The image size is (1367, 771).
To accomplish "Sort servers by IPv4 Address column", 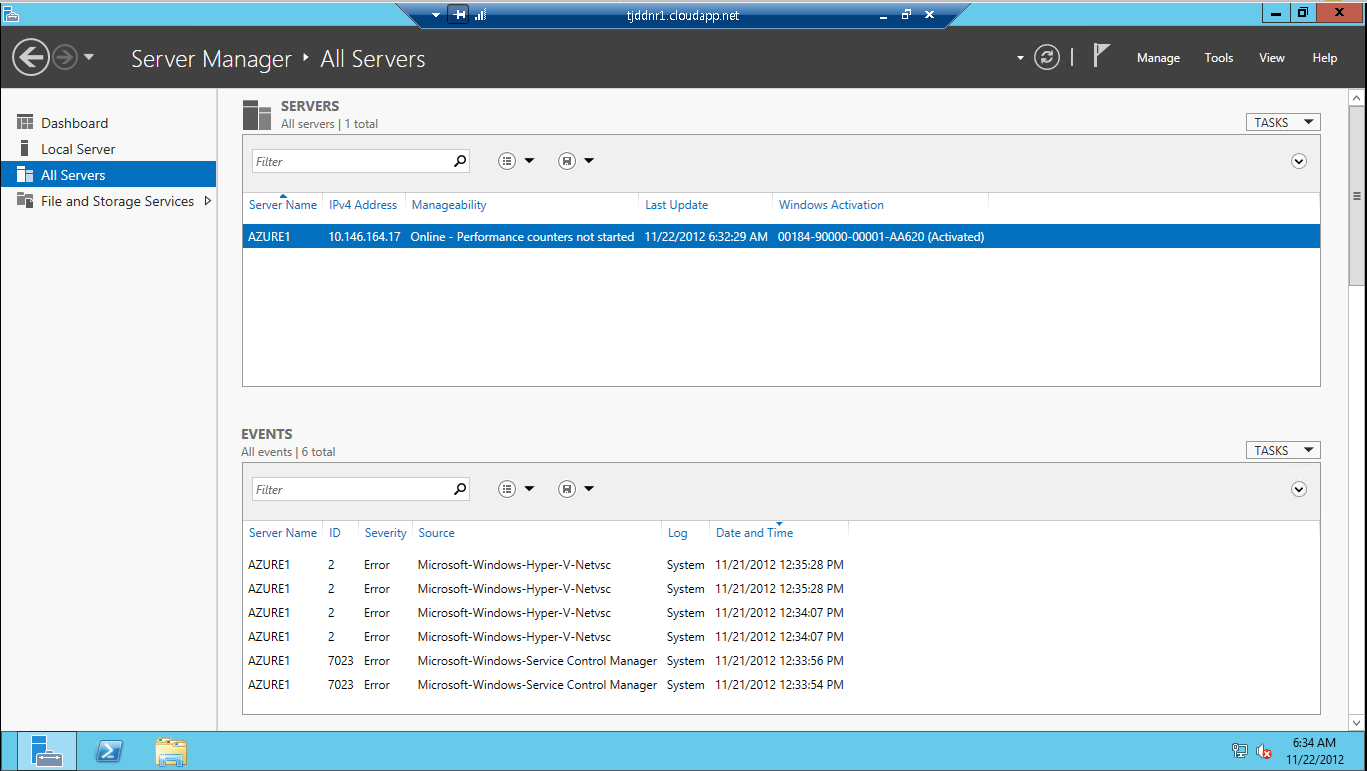I will click(x=363, y=205).
